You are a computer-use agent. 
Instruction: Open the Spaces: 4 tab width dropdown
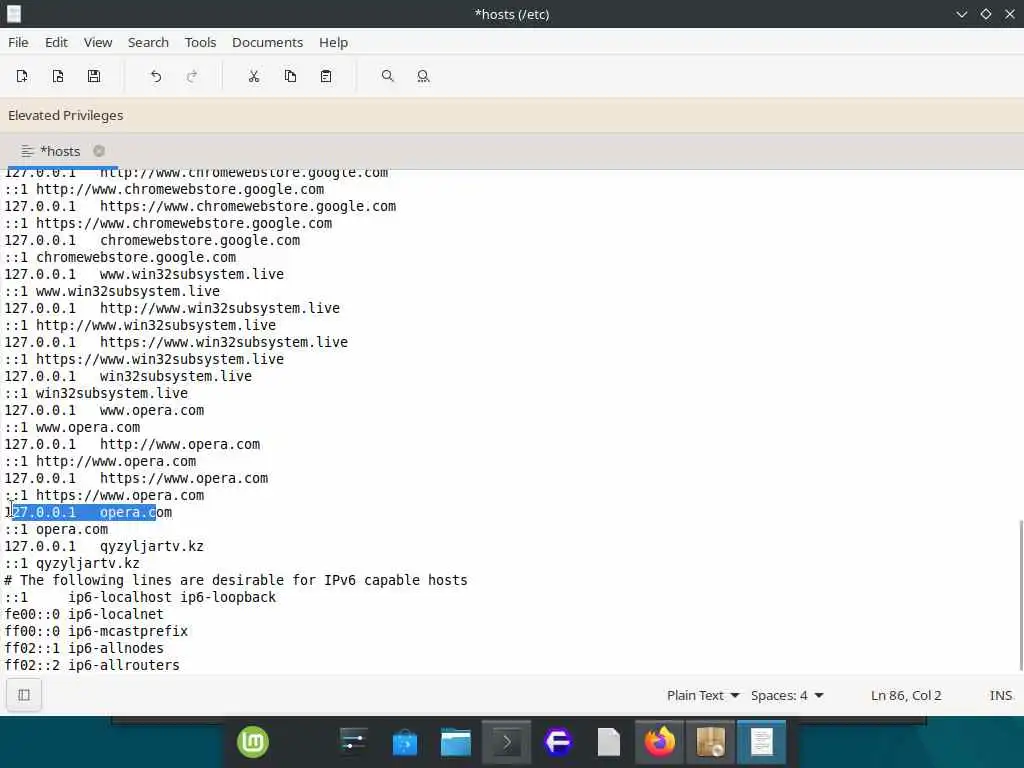[787, 696]
